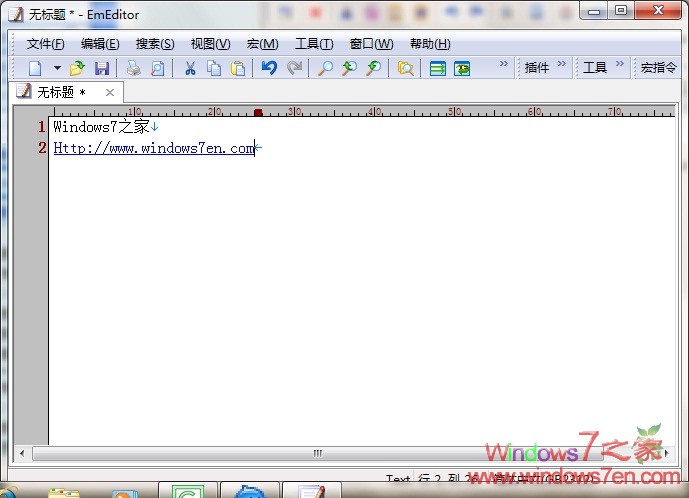Open the New file dropdown arrow

point(57,68)
